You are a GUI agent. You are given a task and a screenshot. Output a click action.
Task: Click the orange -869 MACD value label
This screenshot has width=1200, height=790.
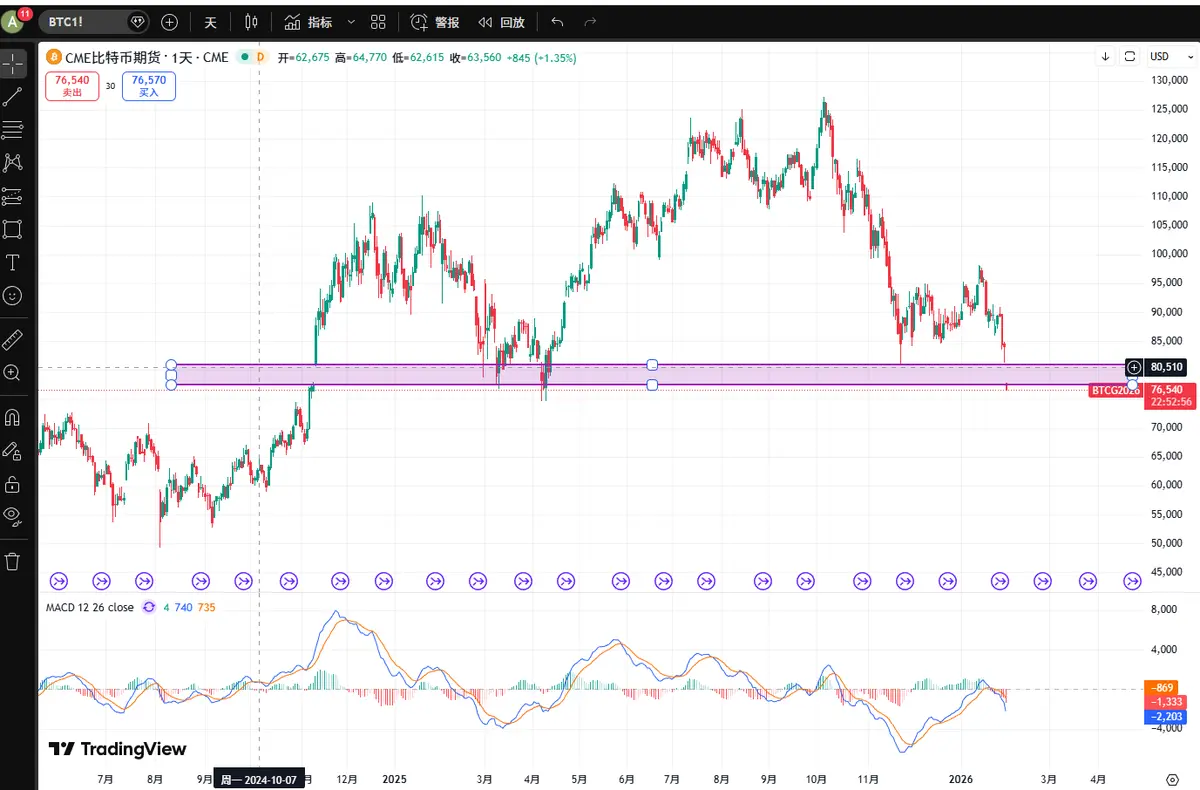point(1162,688)
